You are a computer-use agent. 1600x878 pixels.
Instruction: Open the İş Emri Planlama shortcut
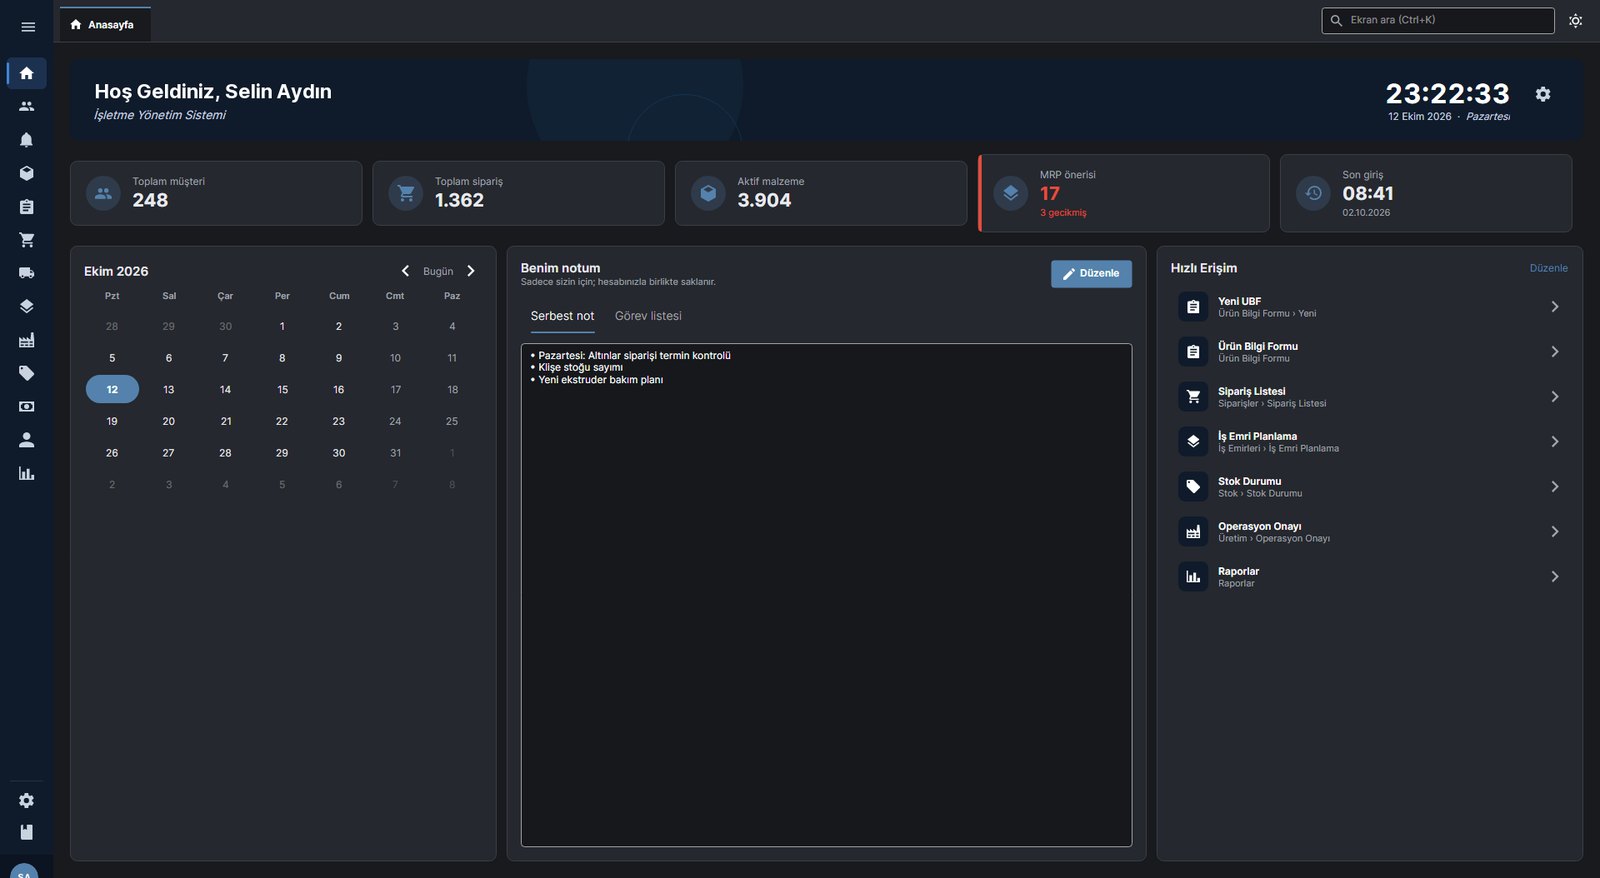coord(1370,442)
